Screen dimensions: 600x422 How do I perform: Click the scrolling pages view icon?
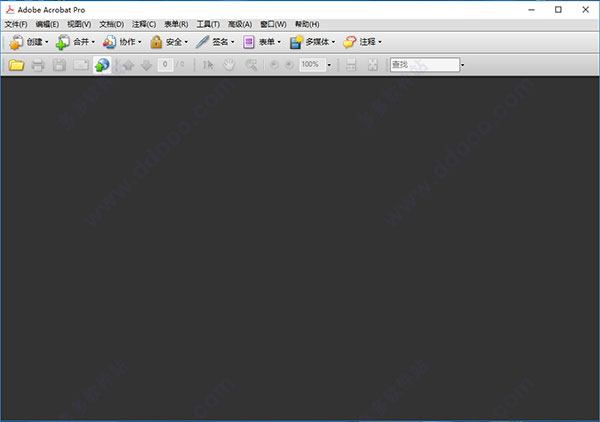coord(351,65)
